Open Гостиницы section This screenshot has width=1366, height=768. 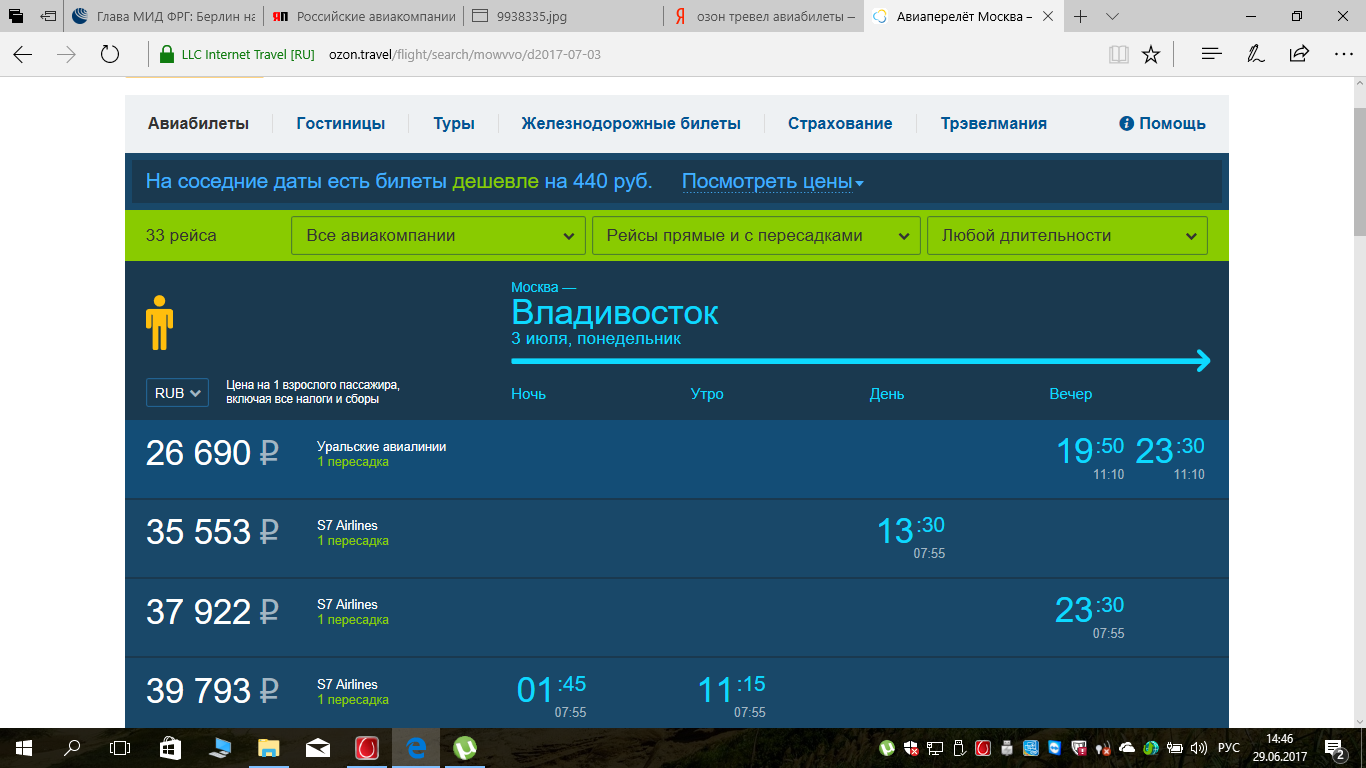(x=341, y=124)
